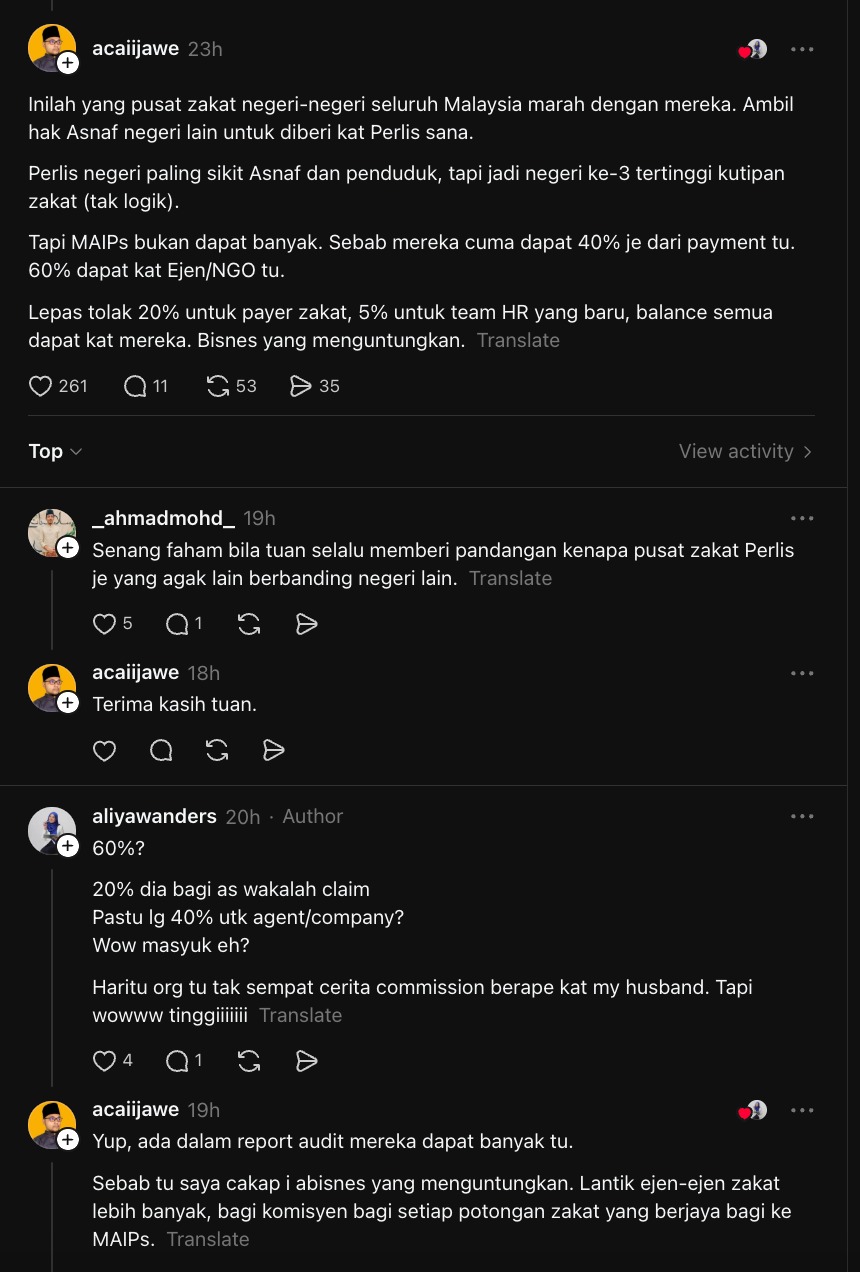Repost acaiijawe's main post

[x=216, y=386]
